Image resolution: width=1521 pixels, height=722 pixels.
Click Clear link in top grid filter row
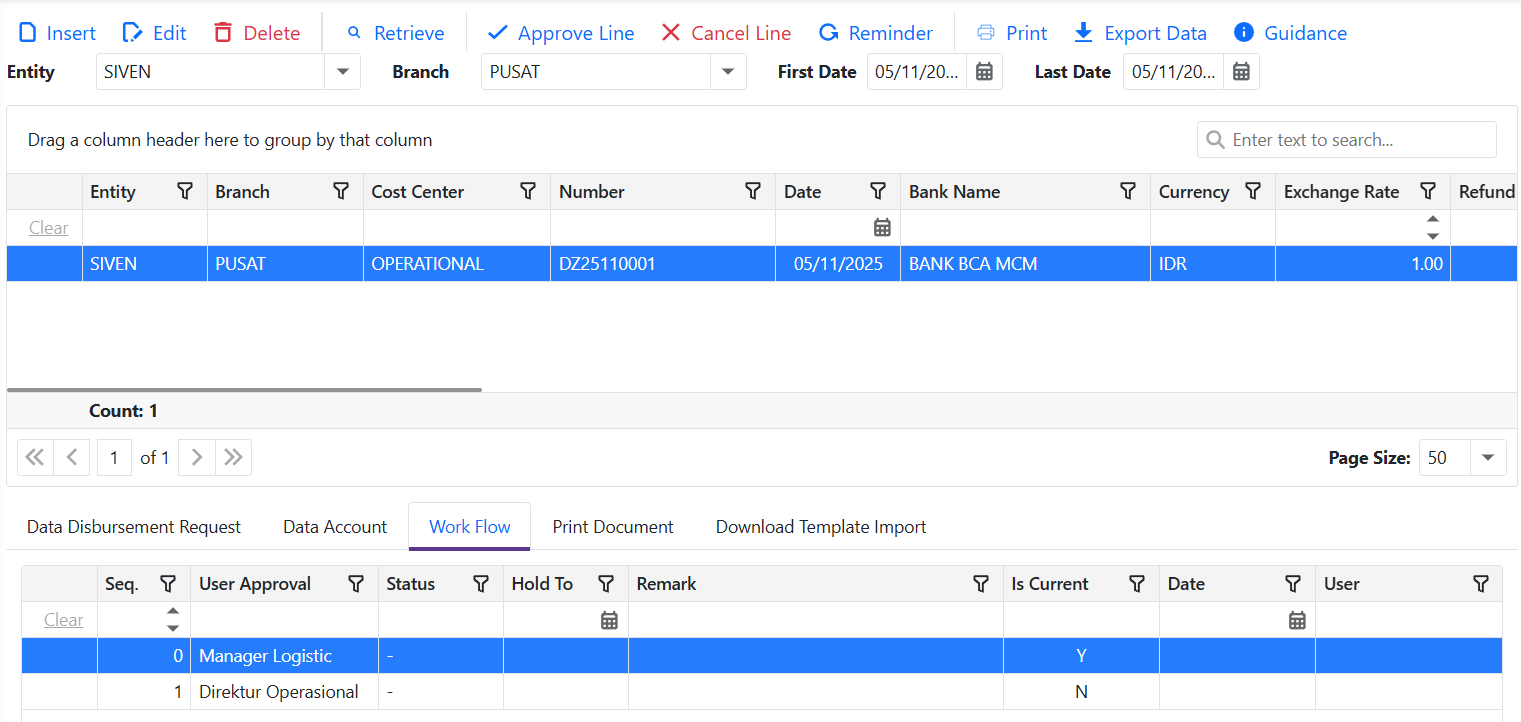click(x=48, y=228)
